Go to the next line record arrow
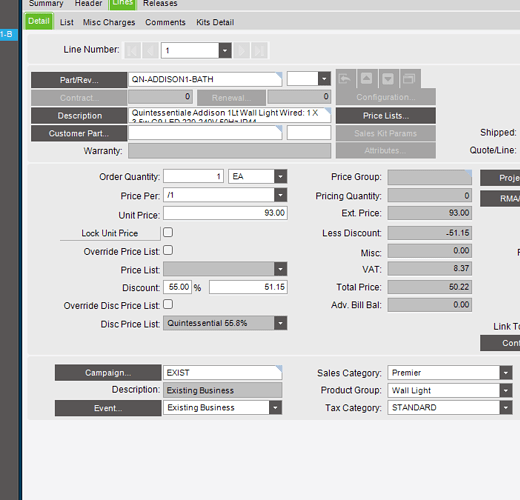This screenshot has width=520, height=500. pos(242,51)
